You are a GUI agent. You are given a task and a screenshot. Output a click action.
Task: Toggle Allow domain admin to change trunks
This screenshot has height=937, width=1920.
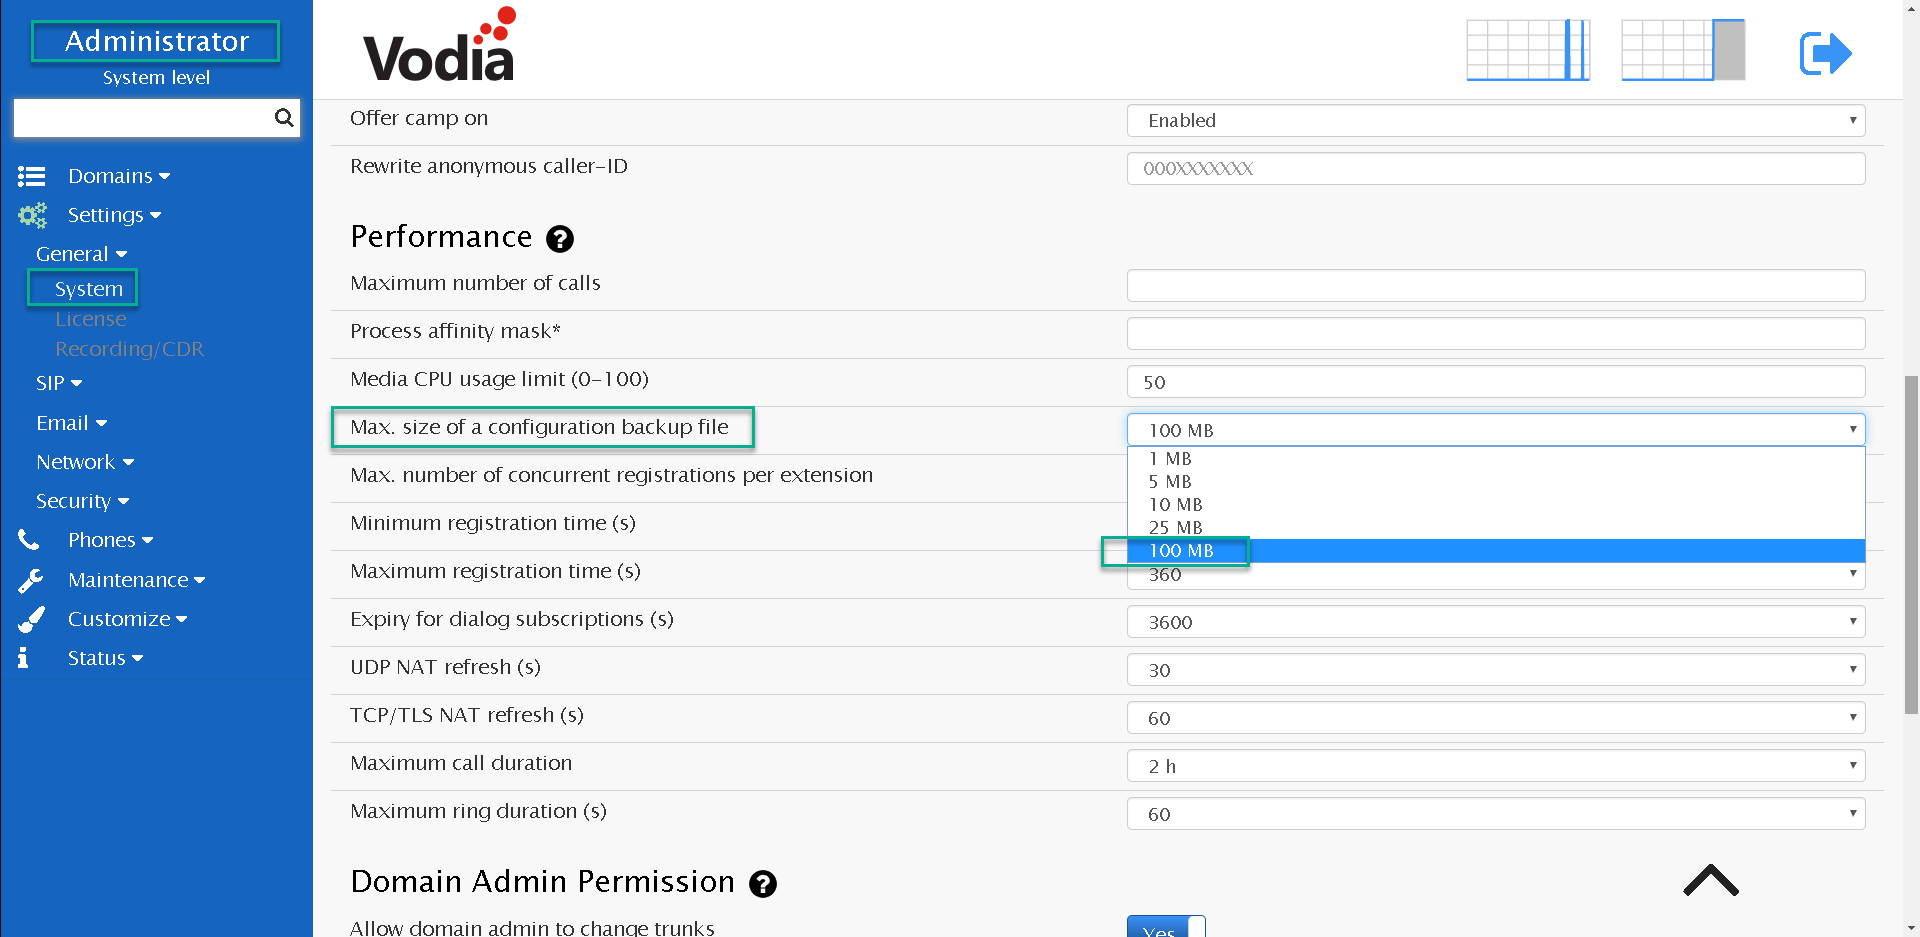(x=1166, y=927)
